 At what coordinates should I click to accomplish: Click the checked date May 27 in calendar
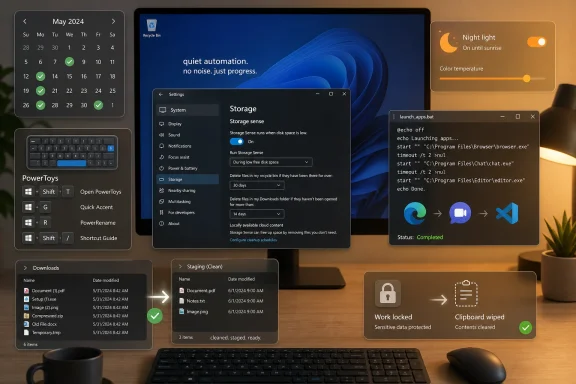coord(40,105)
